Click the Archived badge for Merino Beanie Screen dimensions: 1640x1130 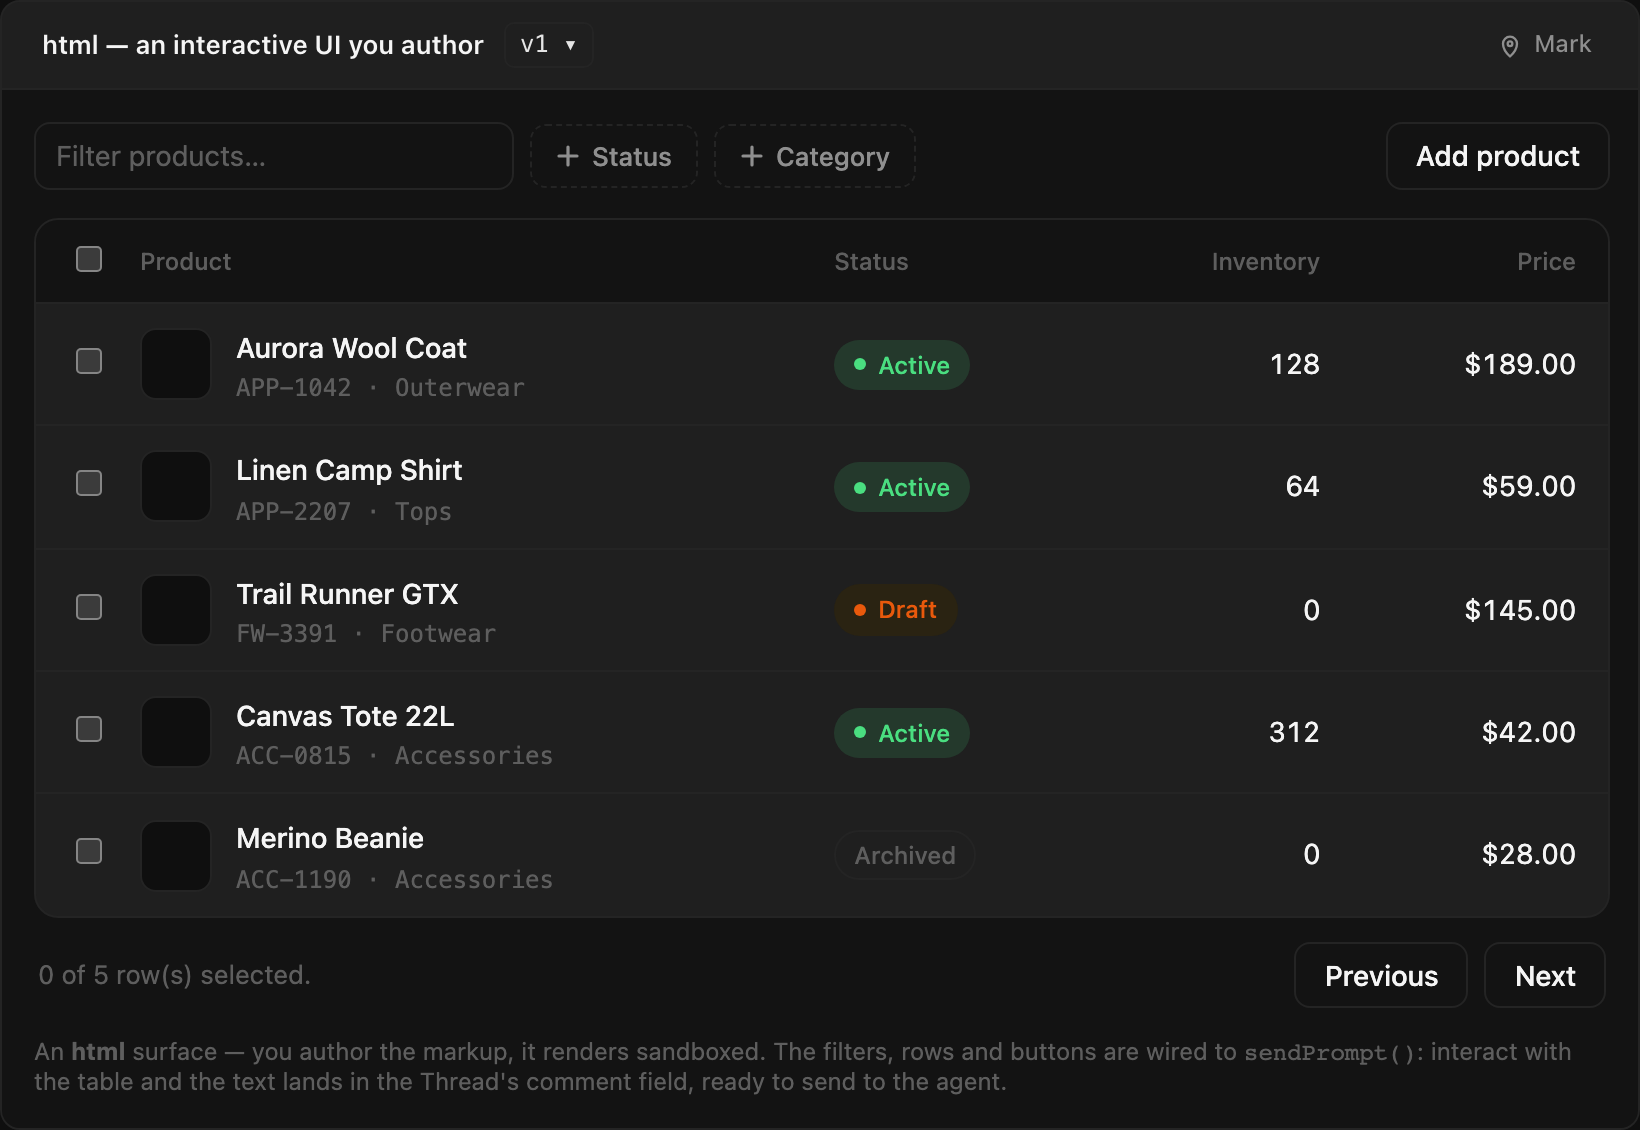coord(905,855)
